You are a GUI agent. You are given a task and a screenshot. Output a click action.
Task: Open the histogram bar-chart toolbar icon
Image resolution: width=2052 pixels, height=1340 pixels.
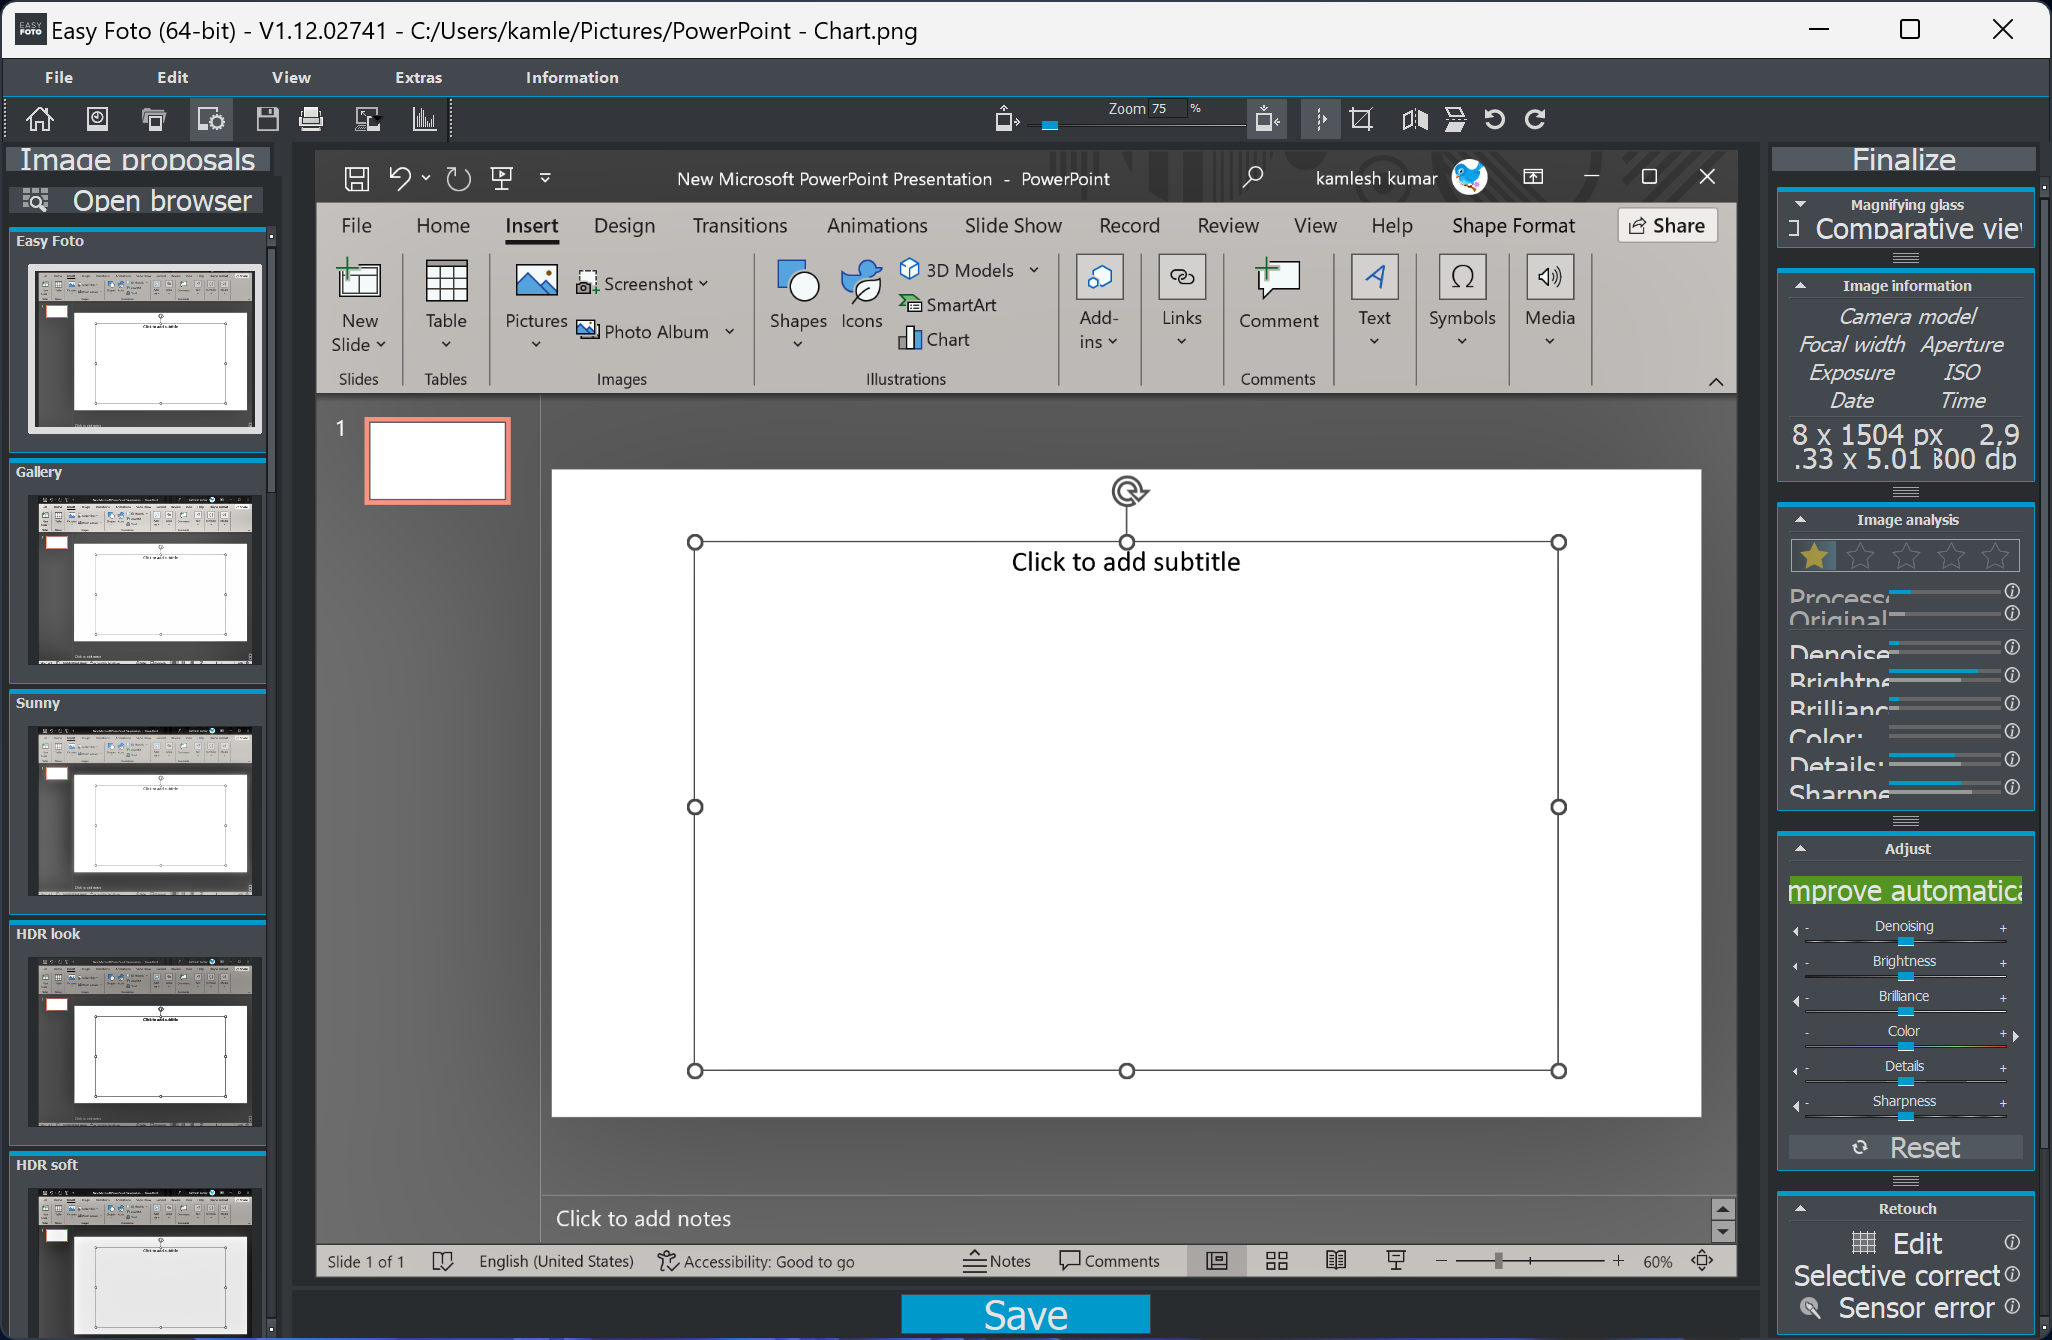click(x=425, y=120)
